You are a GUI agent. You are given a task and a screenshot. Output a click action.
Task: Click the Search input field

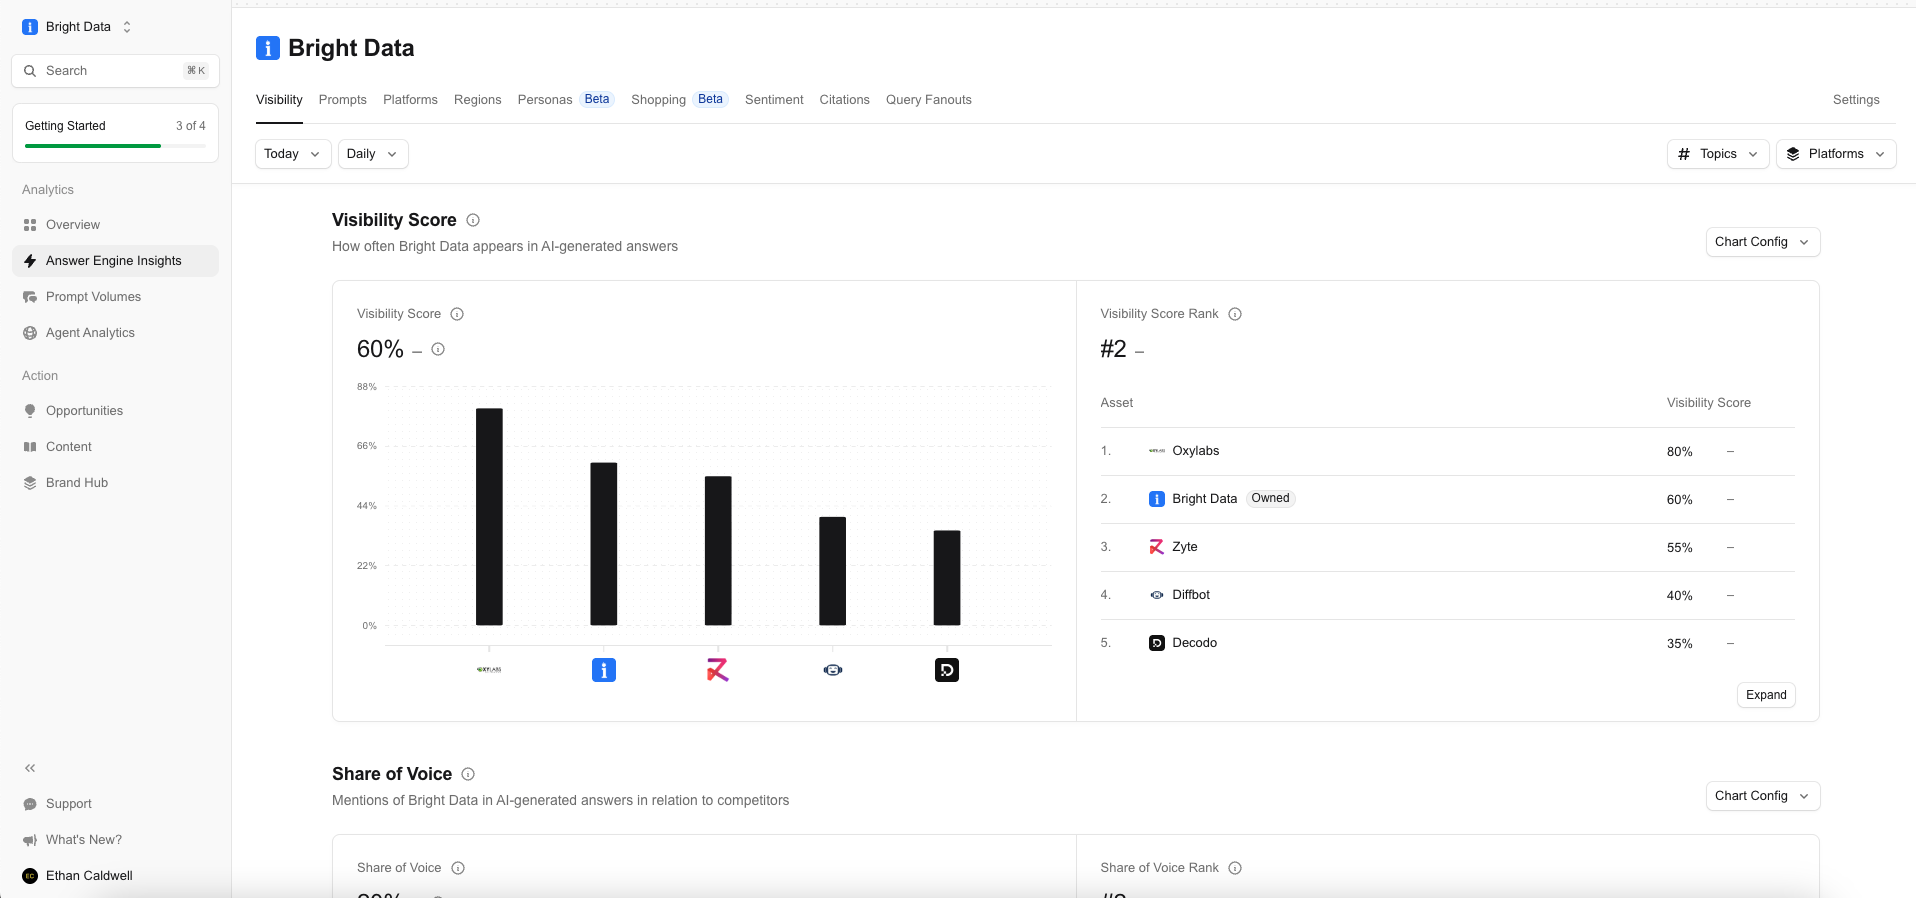pos(115,71)
